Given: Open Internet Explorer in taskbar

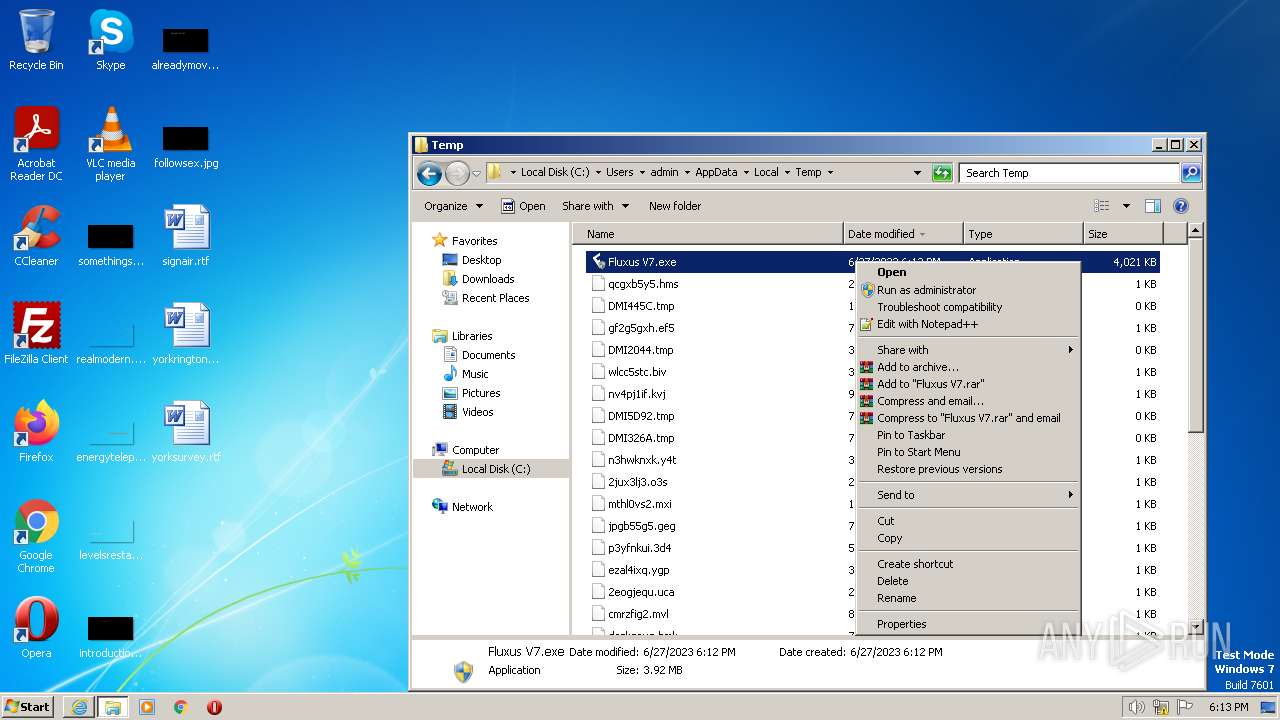Looking at the screenshot, I should [79, 707].
